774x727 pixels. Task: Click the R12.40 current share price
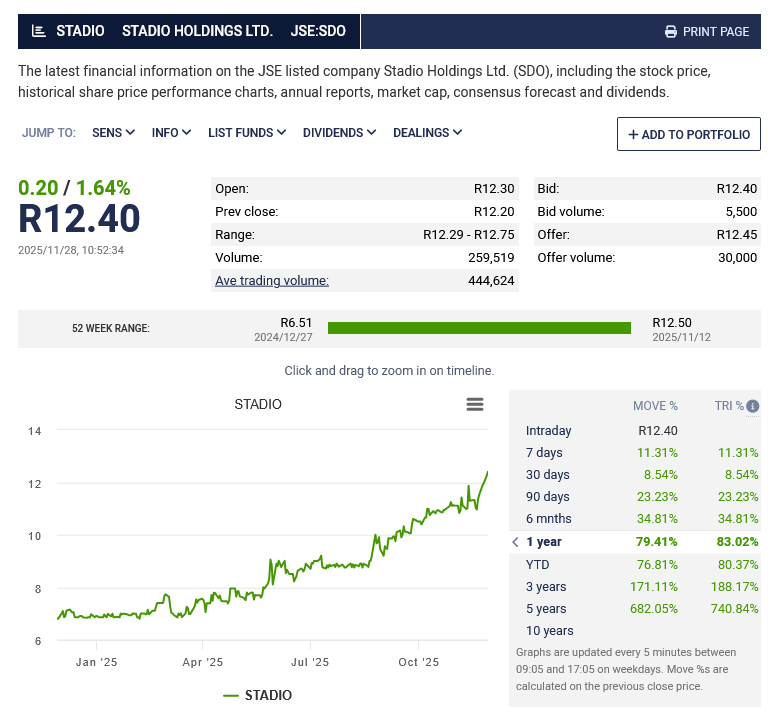tap(79, 219)
